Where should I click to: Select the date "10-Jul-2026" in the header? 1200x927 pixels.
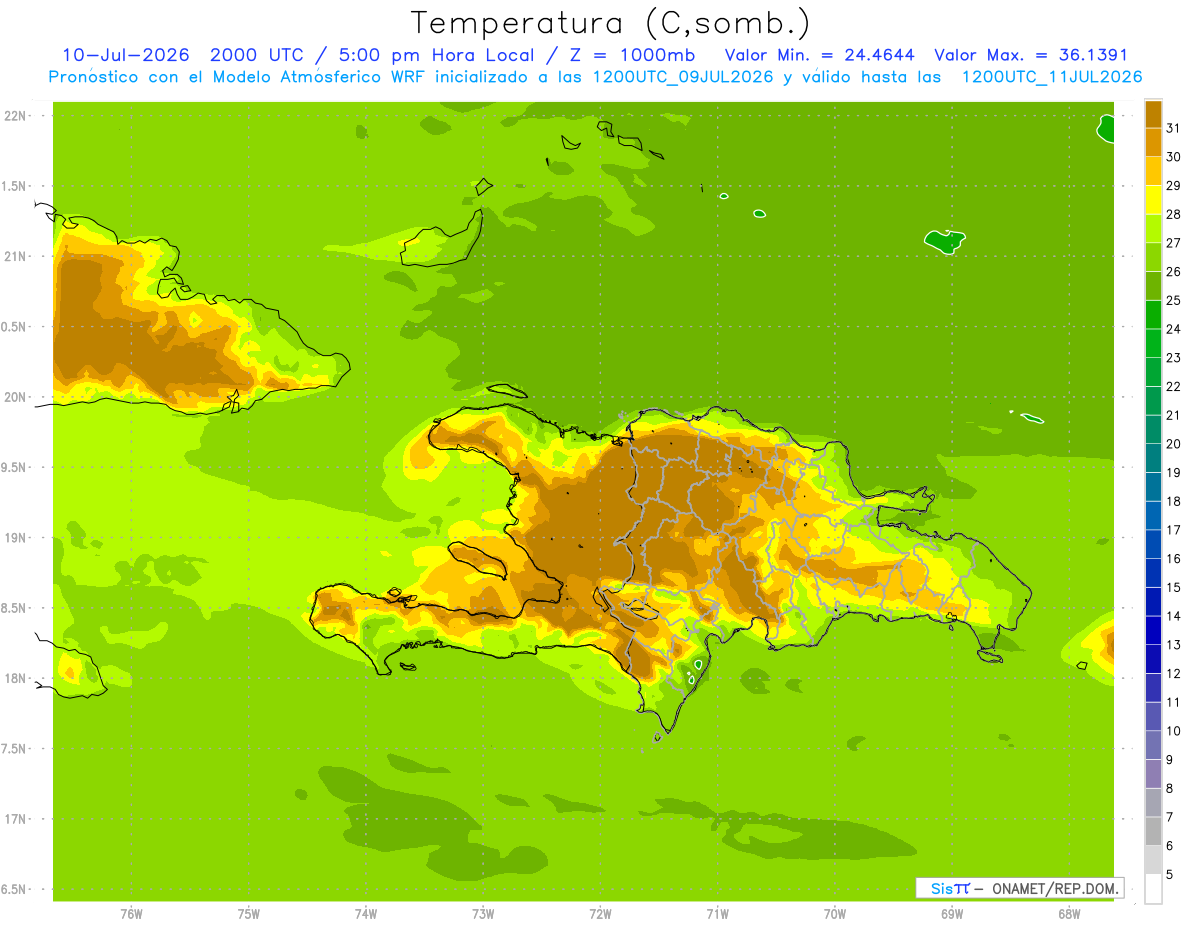click(126, 55)
